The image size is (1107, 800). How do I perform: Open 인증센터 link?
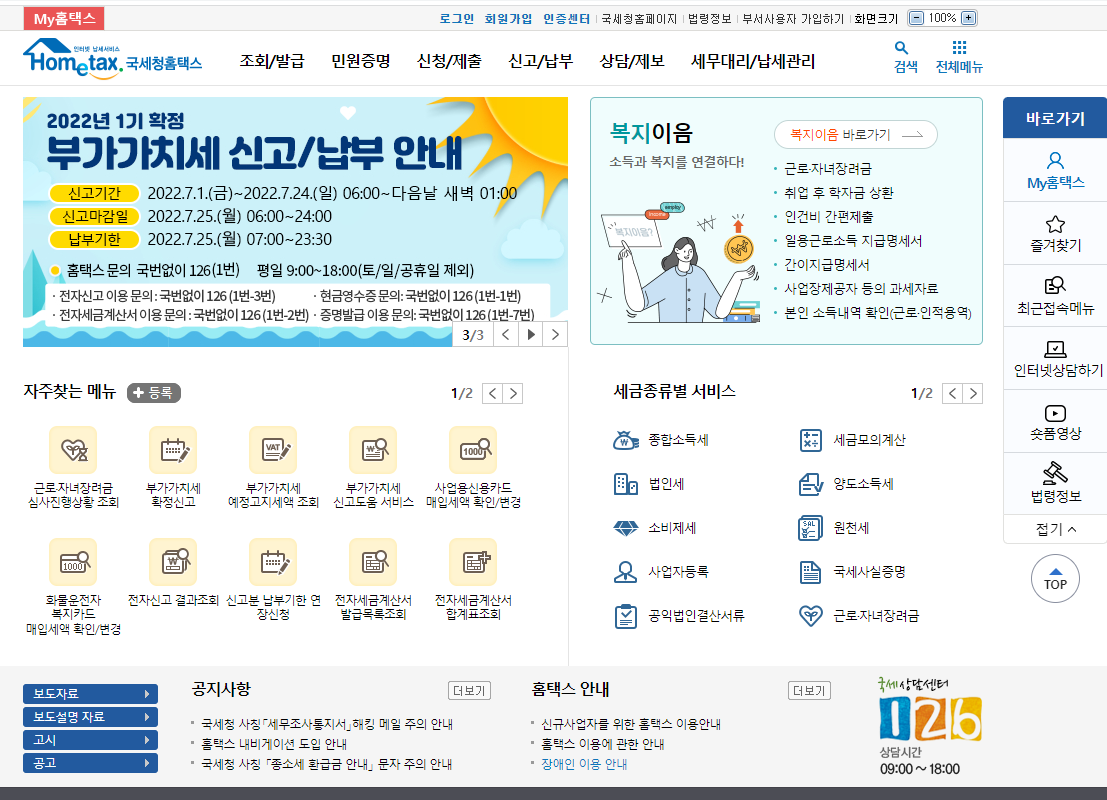[566, 19]
